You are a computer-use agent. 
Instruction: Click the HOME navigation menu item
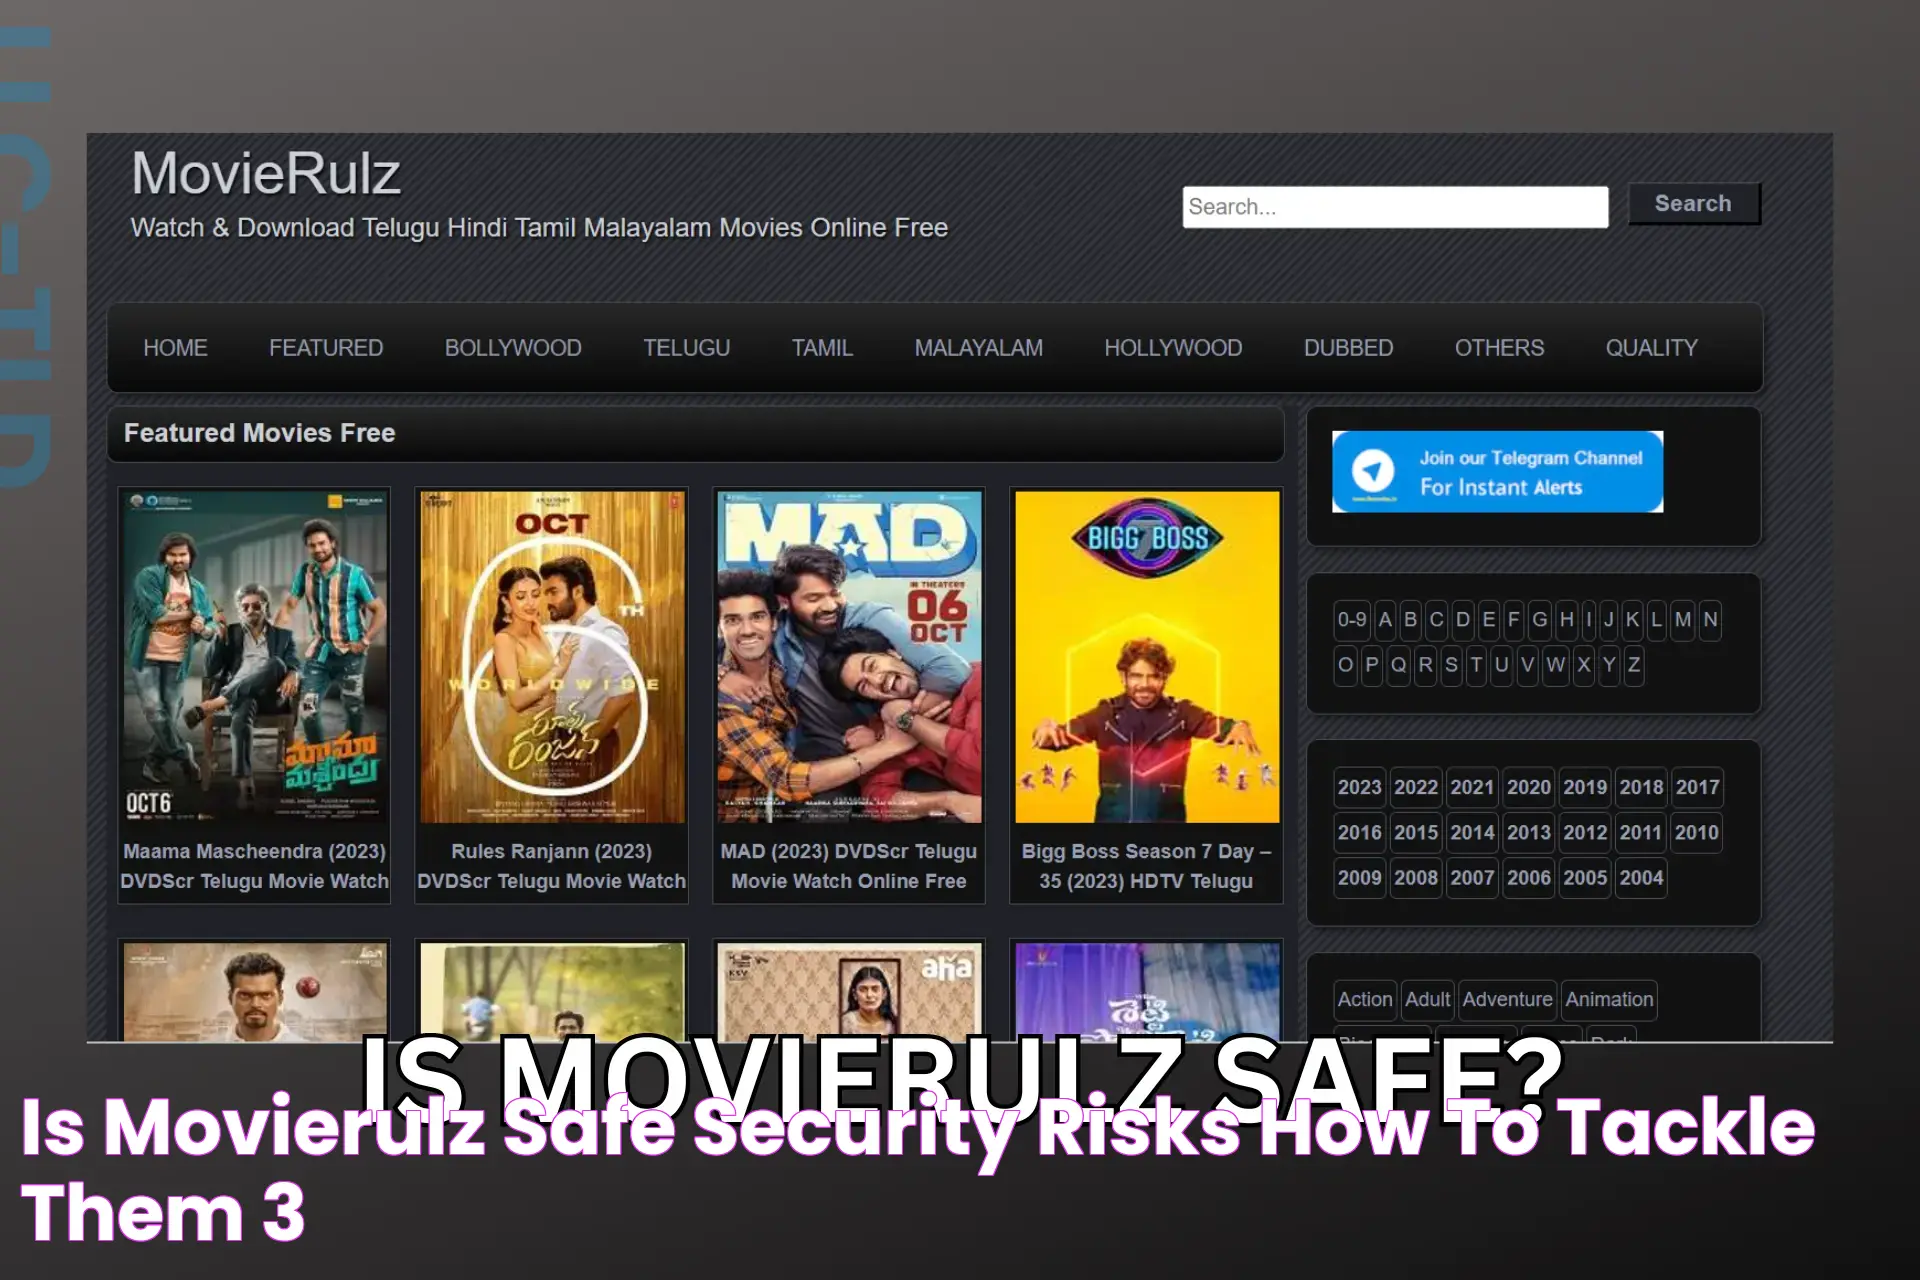tap(176, 347)
